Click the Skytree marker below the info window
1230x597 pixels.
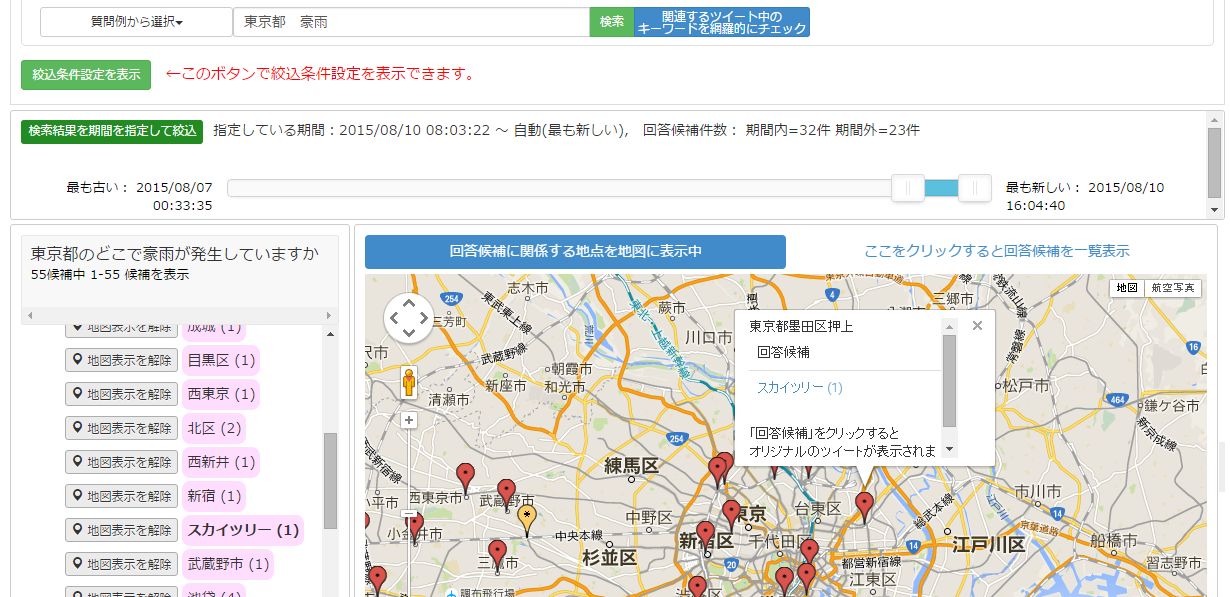pos(864,505)
